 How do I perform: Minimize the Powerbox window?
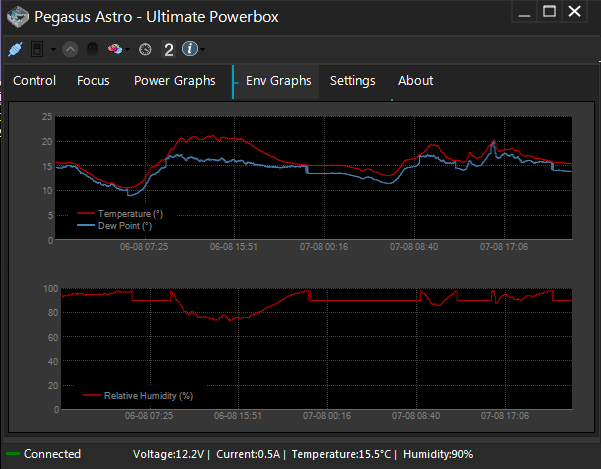pos(524,12)
